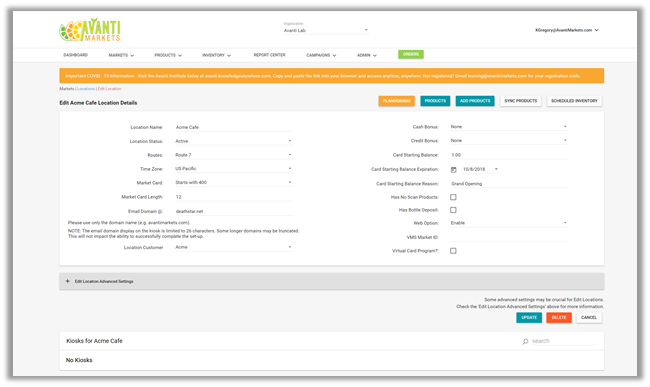Screen dimensions: 650x387
Task: Click the Sync Products button
Action: 521,101
